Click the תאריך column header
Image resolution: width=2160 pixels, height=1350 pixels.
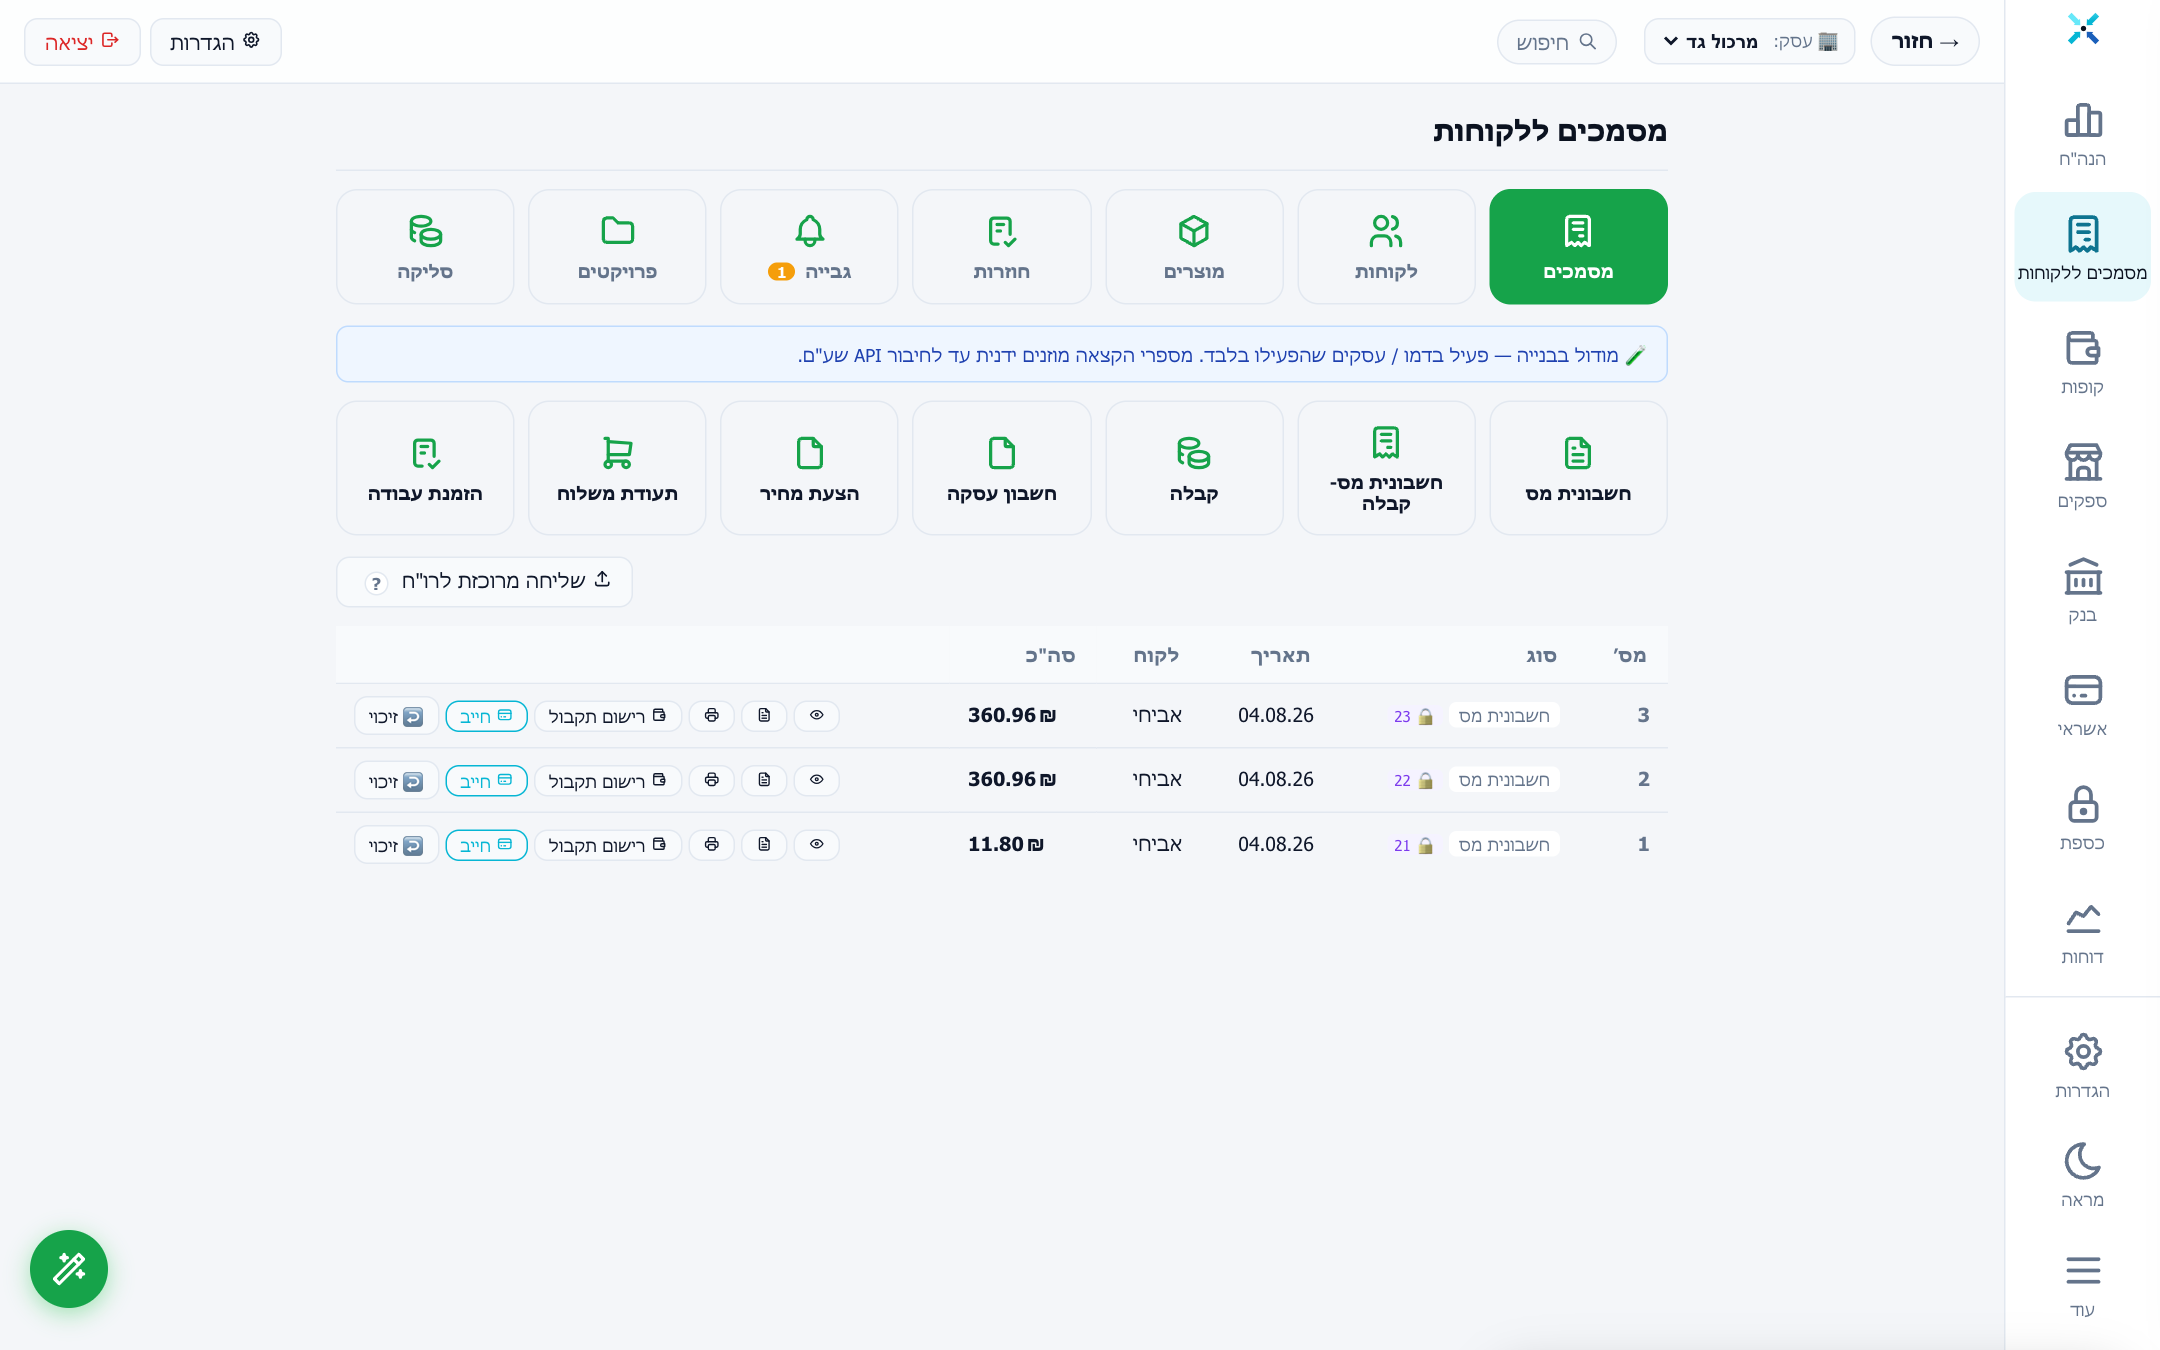(x=1280, y=656)
